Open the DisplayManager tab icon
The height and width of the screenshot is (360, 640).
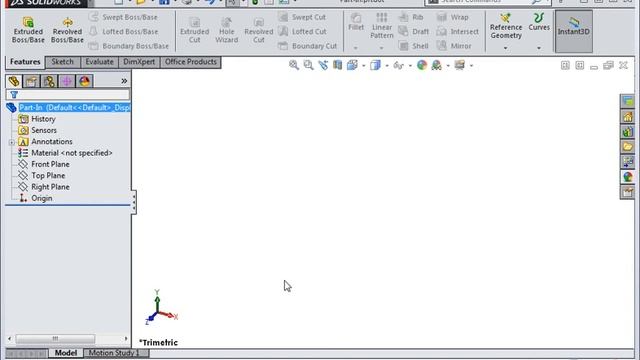pyautogui.click(x=84, y=81)
